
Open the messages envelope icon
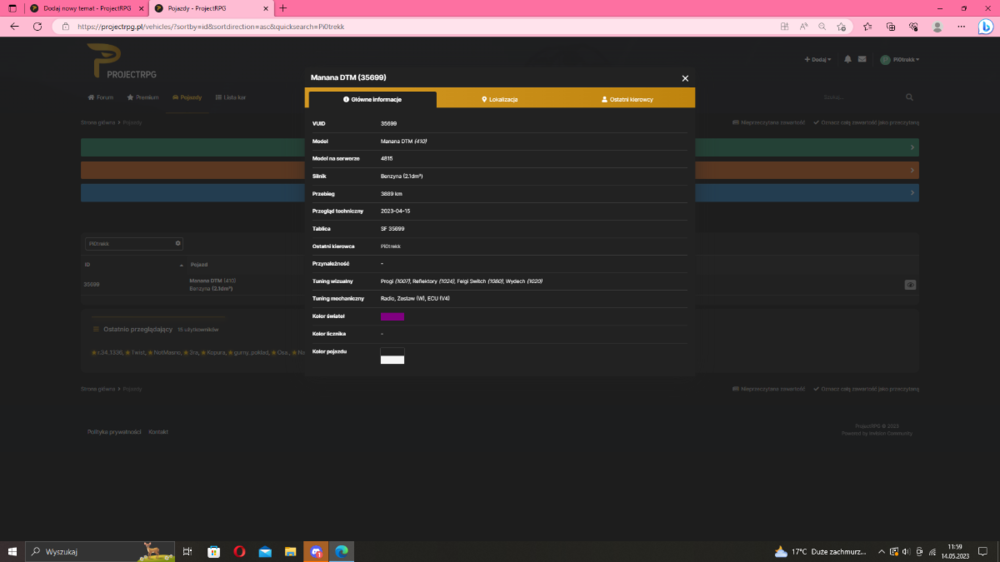pos(862,59)
